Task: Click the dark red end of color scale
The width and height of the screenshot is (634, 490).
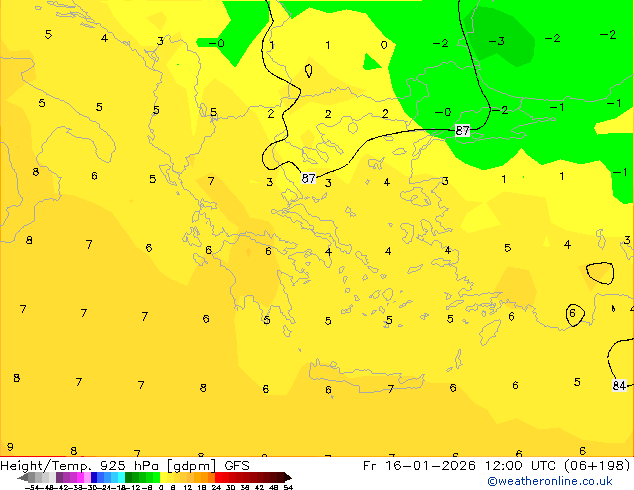Action: click(x=283, y=478)
